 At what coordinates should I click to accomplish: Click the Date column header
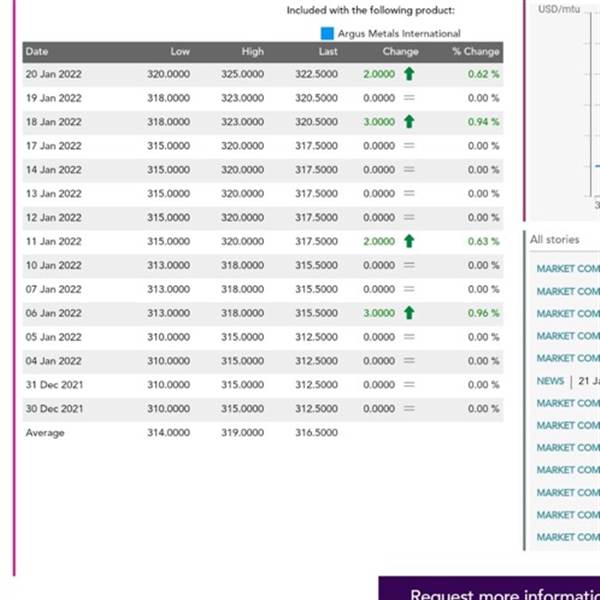point(37,52)
